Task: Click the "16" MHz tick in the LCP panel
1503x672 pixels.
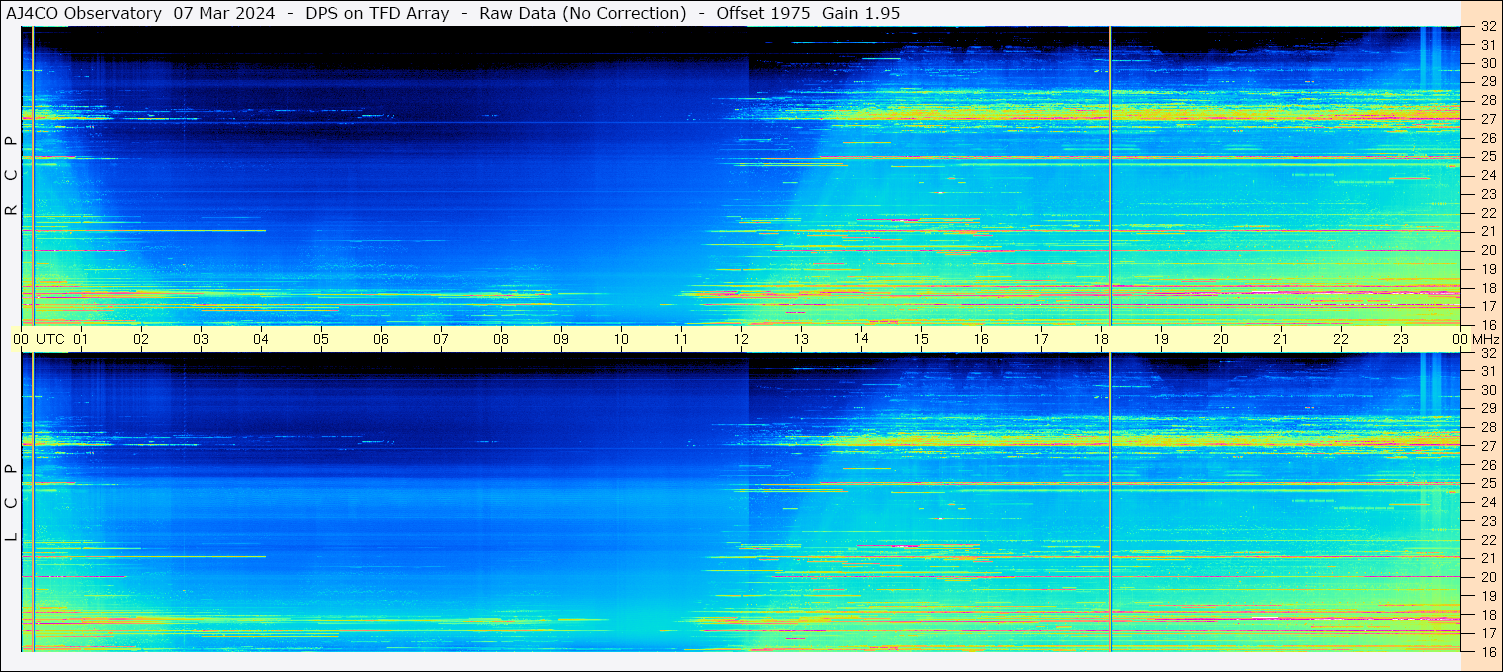Action: [1487, 651]
